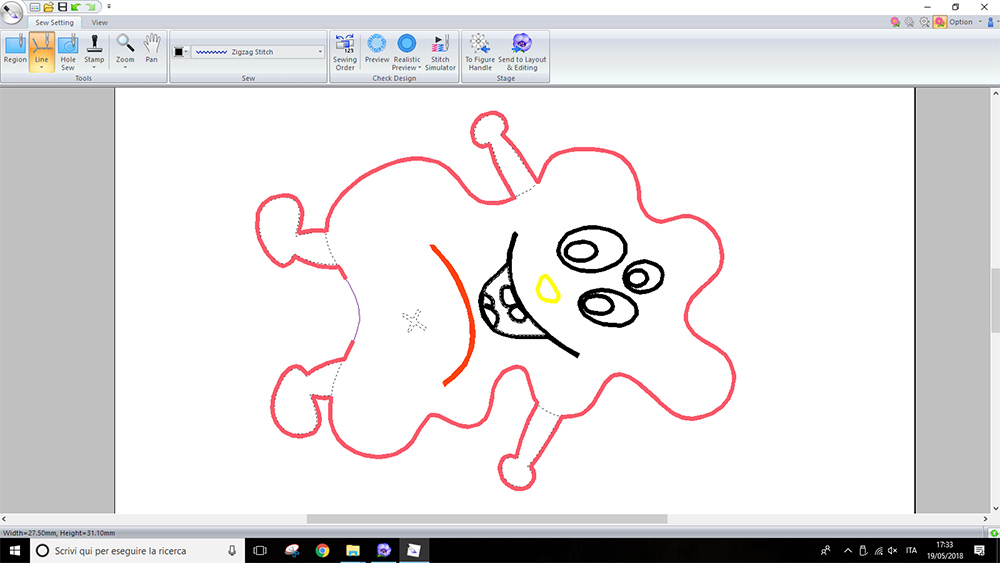This screenshot has width=1000, height=563.
Task: Choose the Hole Sew tool
Action: [x=68, y=52]
